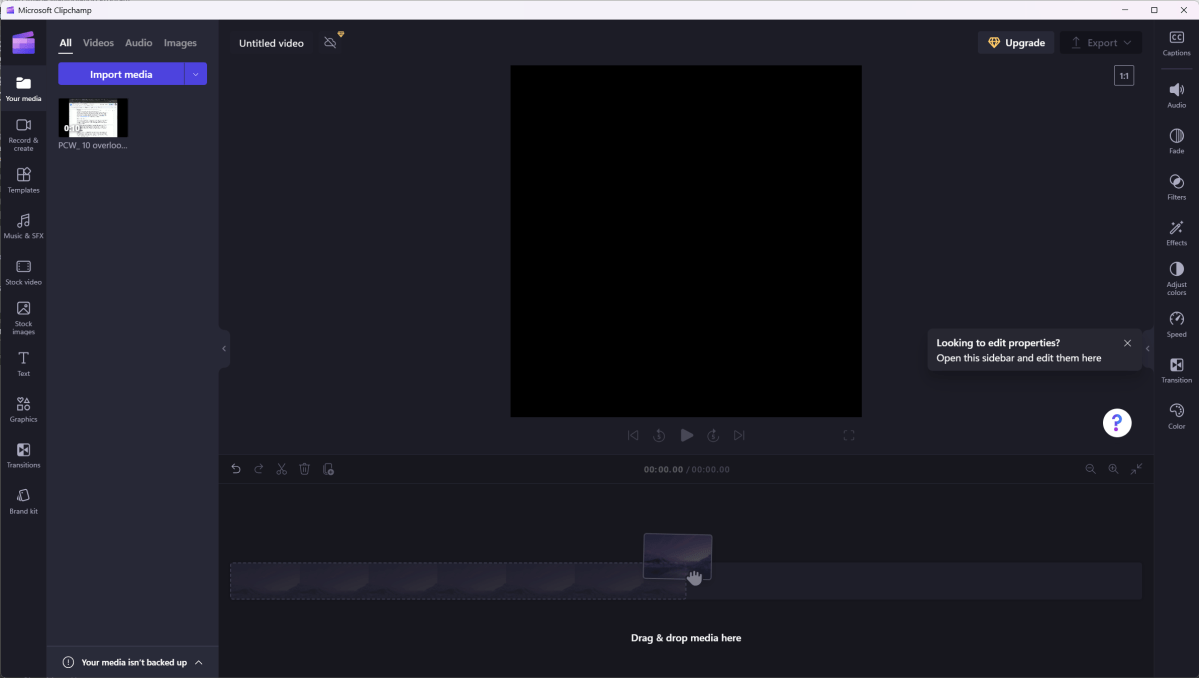The image size is (1199, 678).
Task: Click the Upgrade button
Action: pos(1015,43)
